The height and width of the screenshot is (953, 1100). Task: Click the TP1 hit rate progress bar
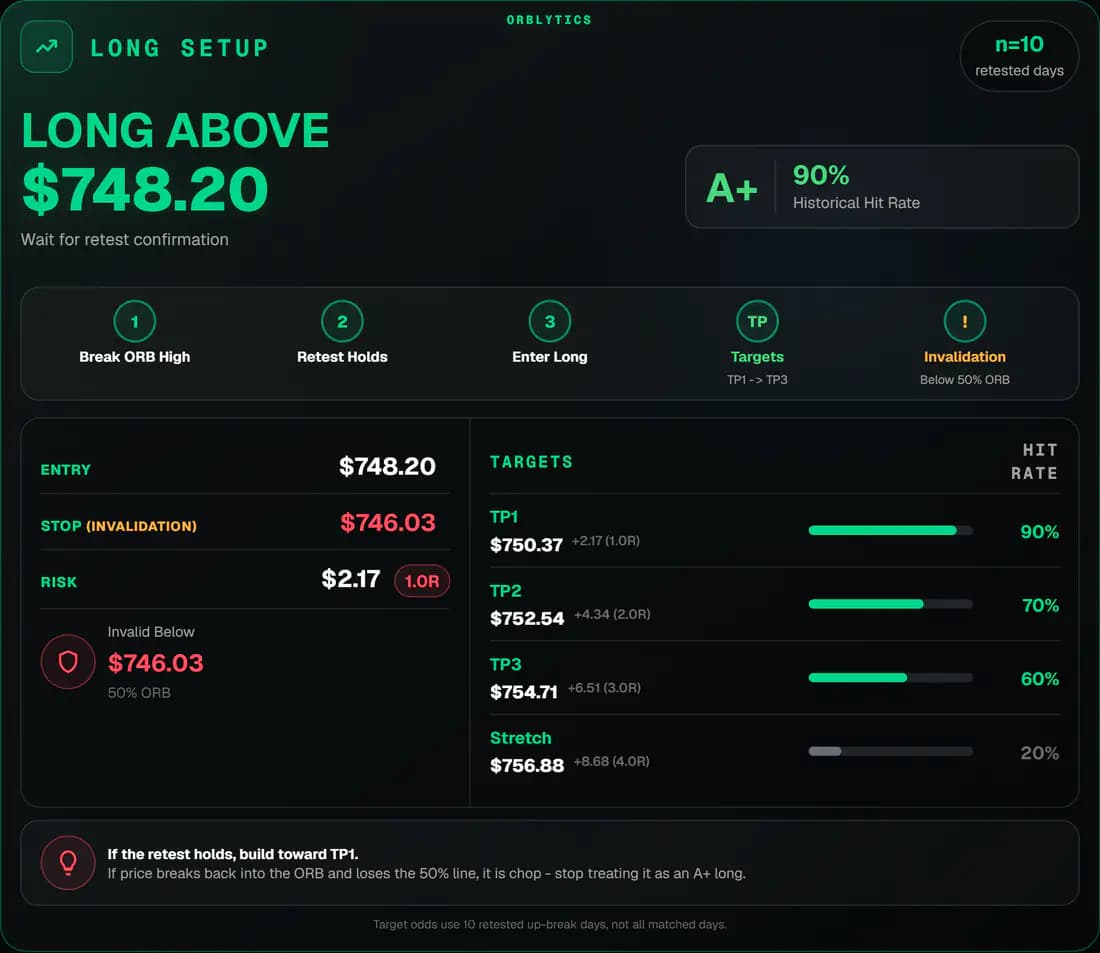890,531
